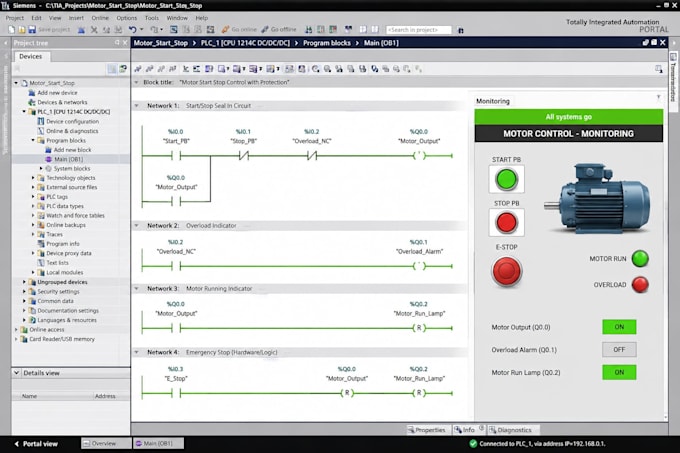680x453 pixels.
Task: Click the green connected status check icon
Action: click(x=473, y=443)
